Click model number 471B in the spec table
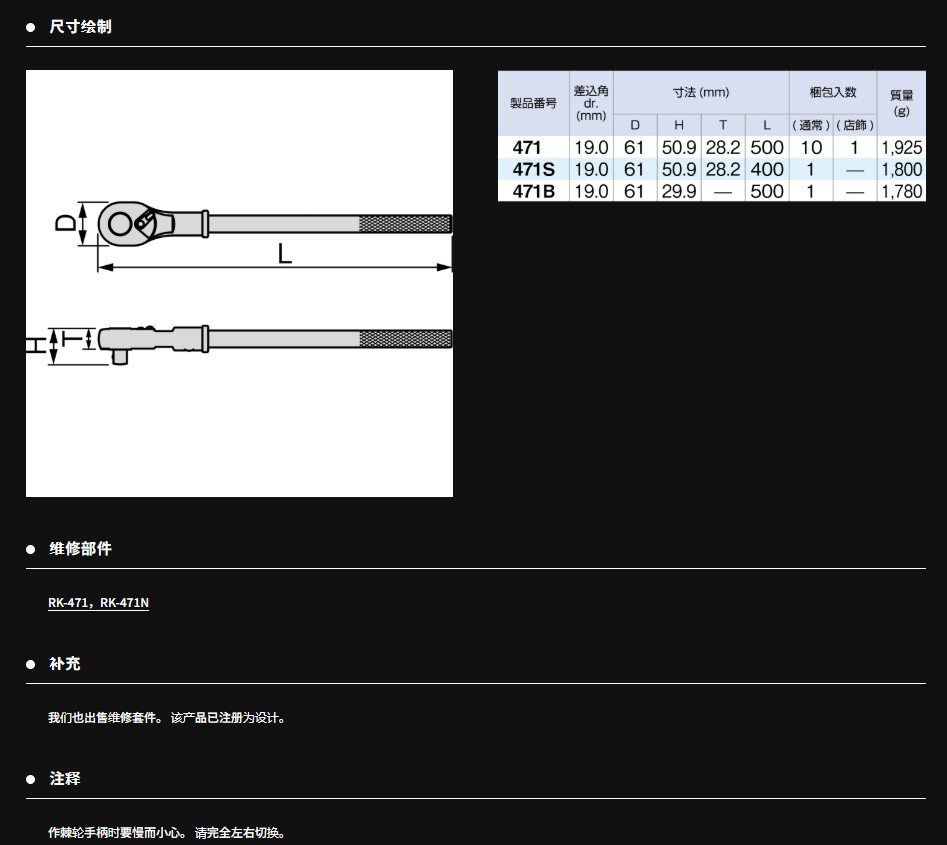The height and width of the screenshot is (845, 947). (532, 191)
